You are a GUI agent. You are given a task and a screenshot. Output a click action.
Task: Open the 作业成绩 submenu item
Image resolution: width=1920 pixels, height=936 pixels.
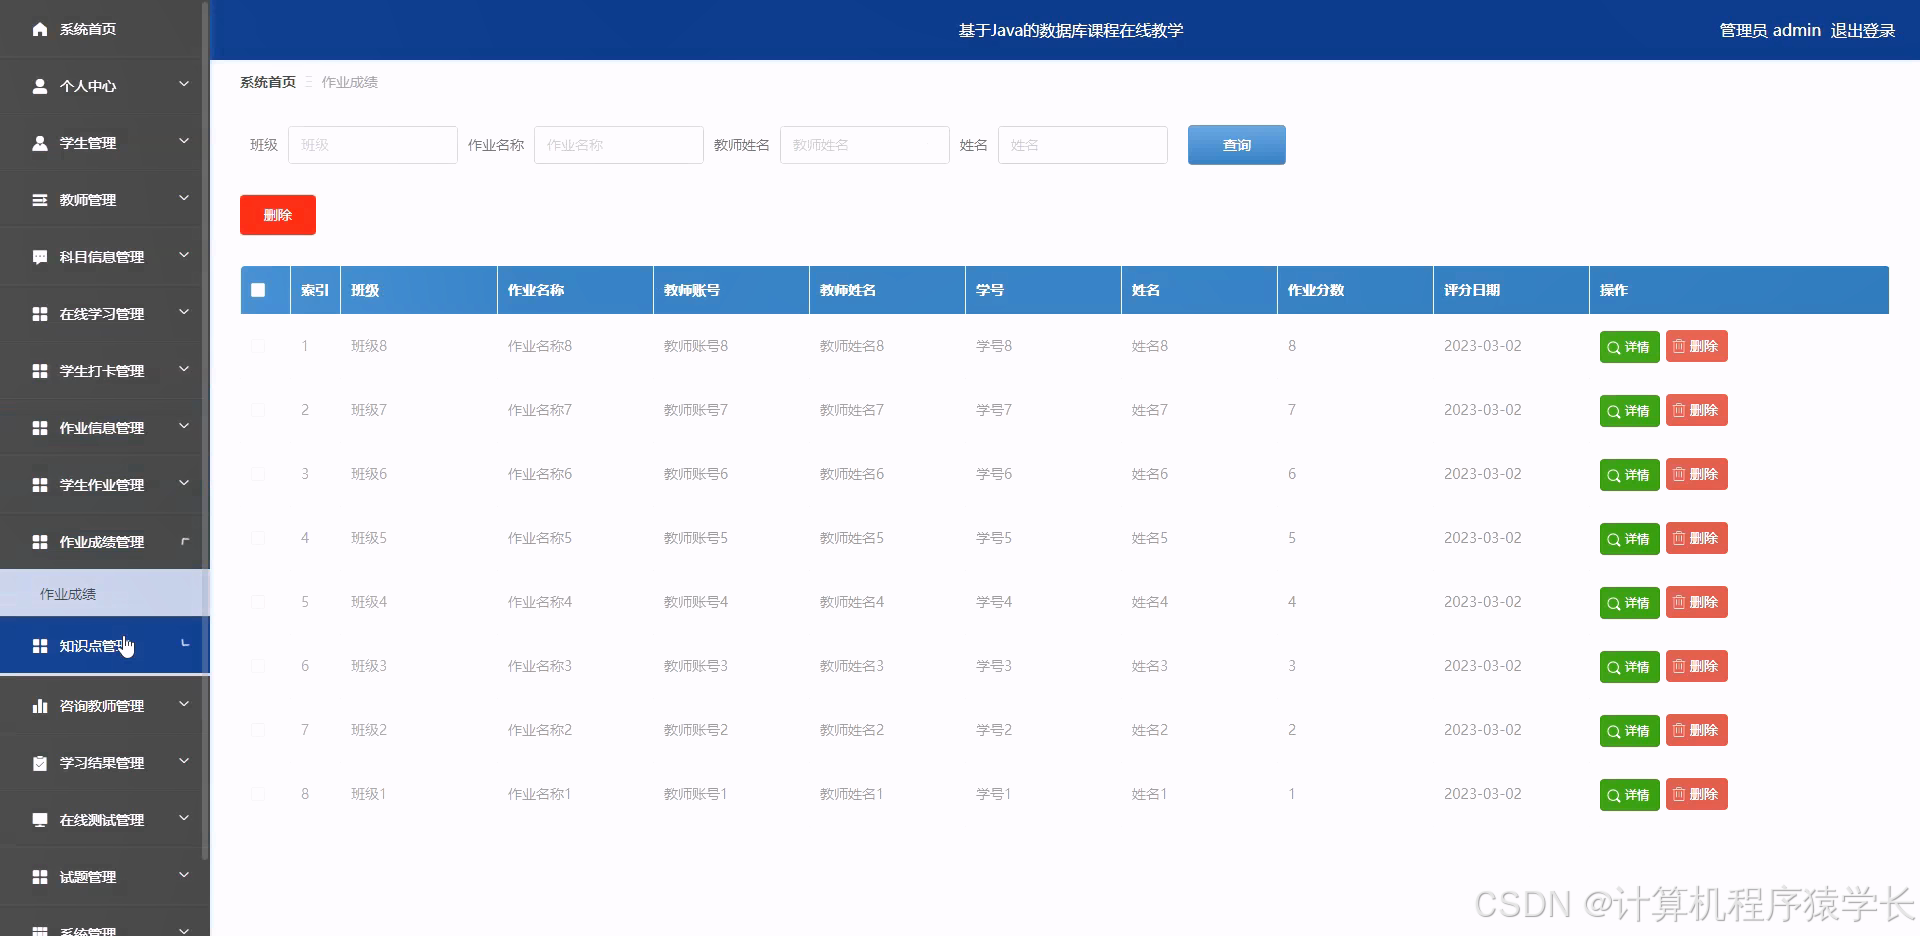(x=105, y=594)
